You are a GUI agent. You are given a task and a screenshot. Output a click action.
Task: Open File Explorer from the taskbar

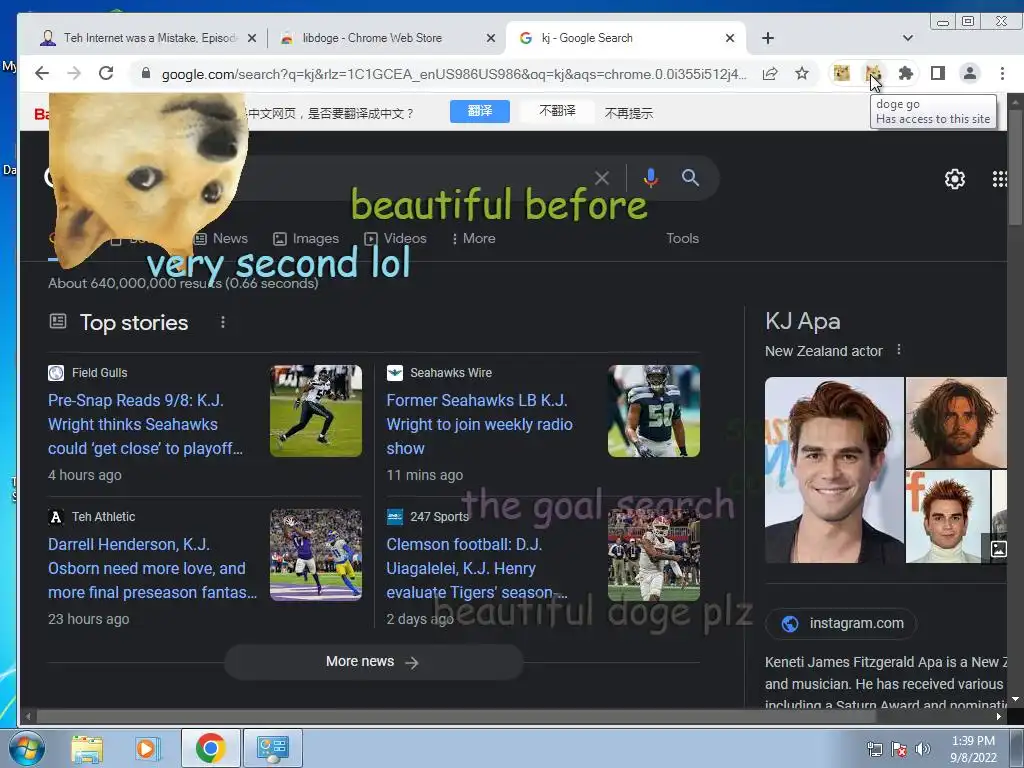(x=86, y=748)
